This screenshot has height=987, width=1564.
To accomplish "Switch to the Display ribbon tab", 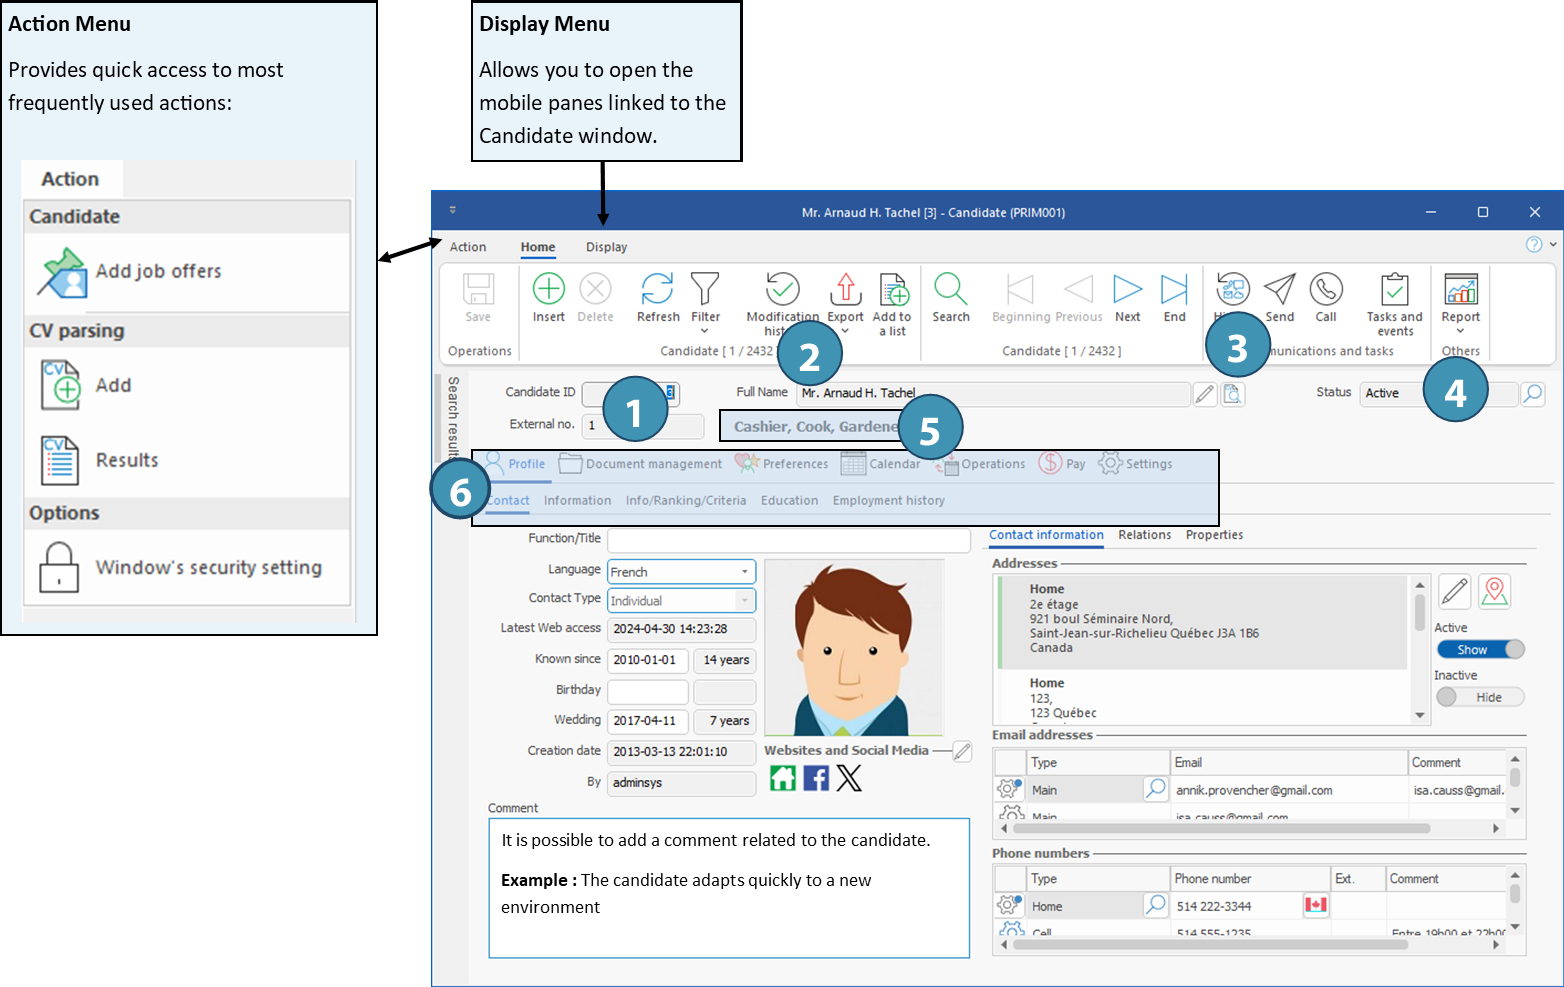I will click(x=606, y=247).
